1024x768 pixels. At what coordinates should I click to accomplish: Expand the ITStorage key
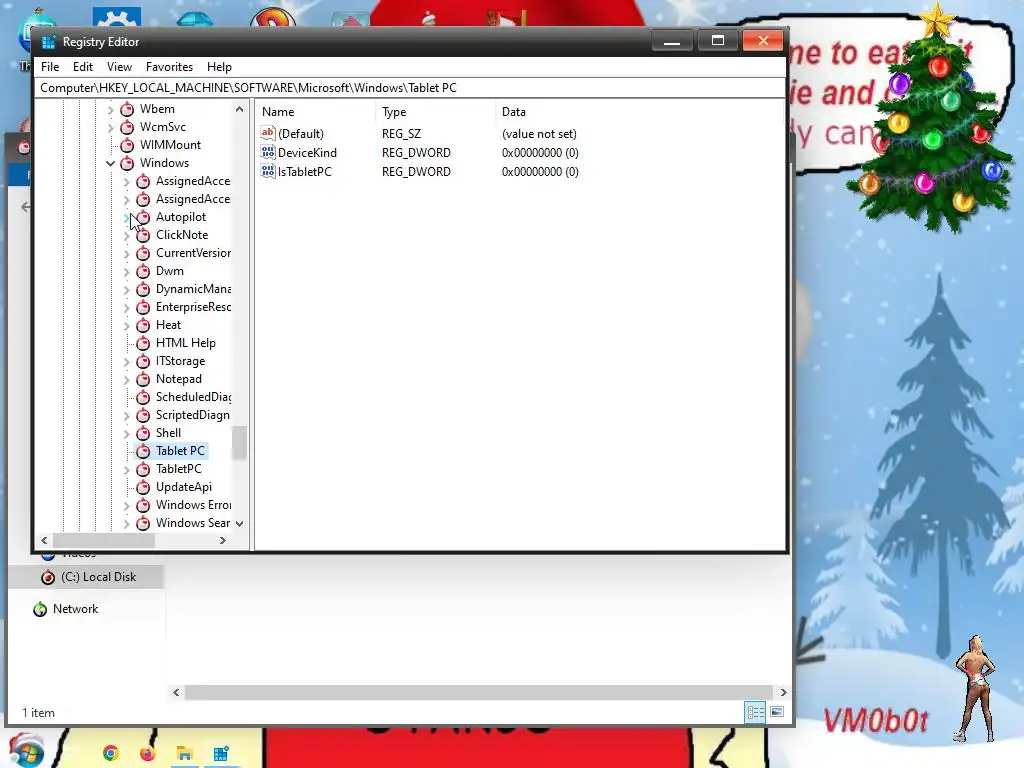127,361
